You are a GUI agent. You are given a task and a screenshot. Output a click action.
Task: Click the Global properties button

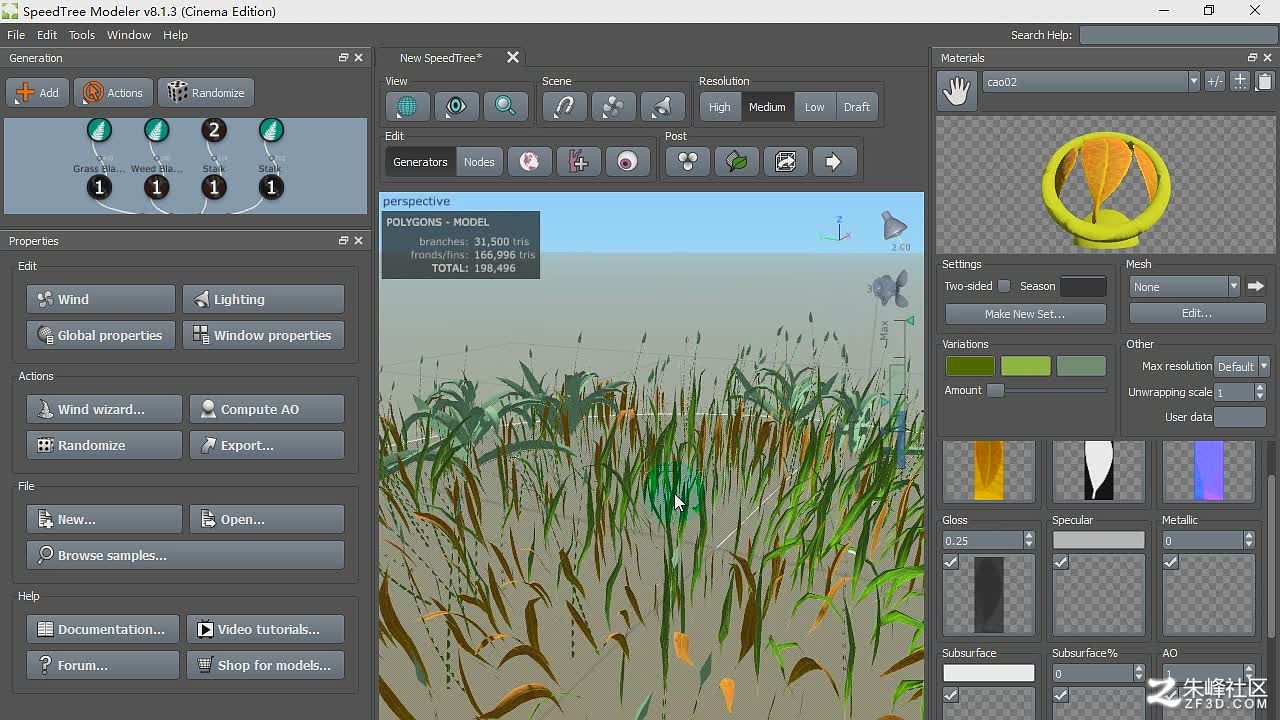tap(101, 335)
